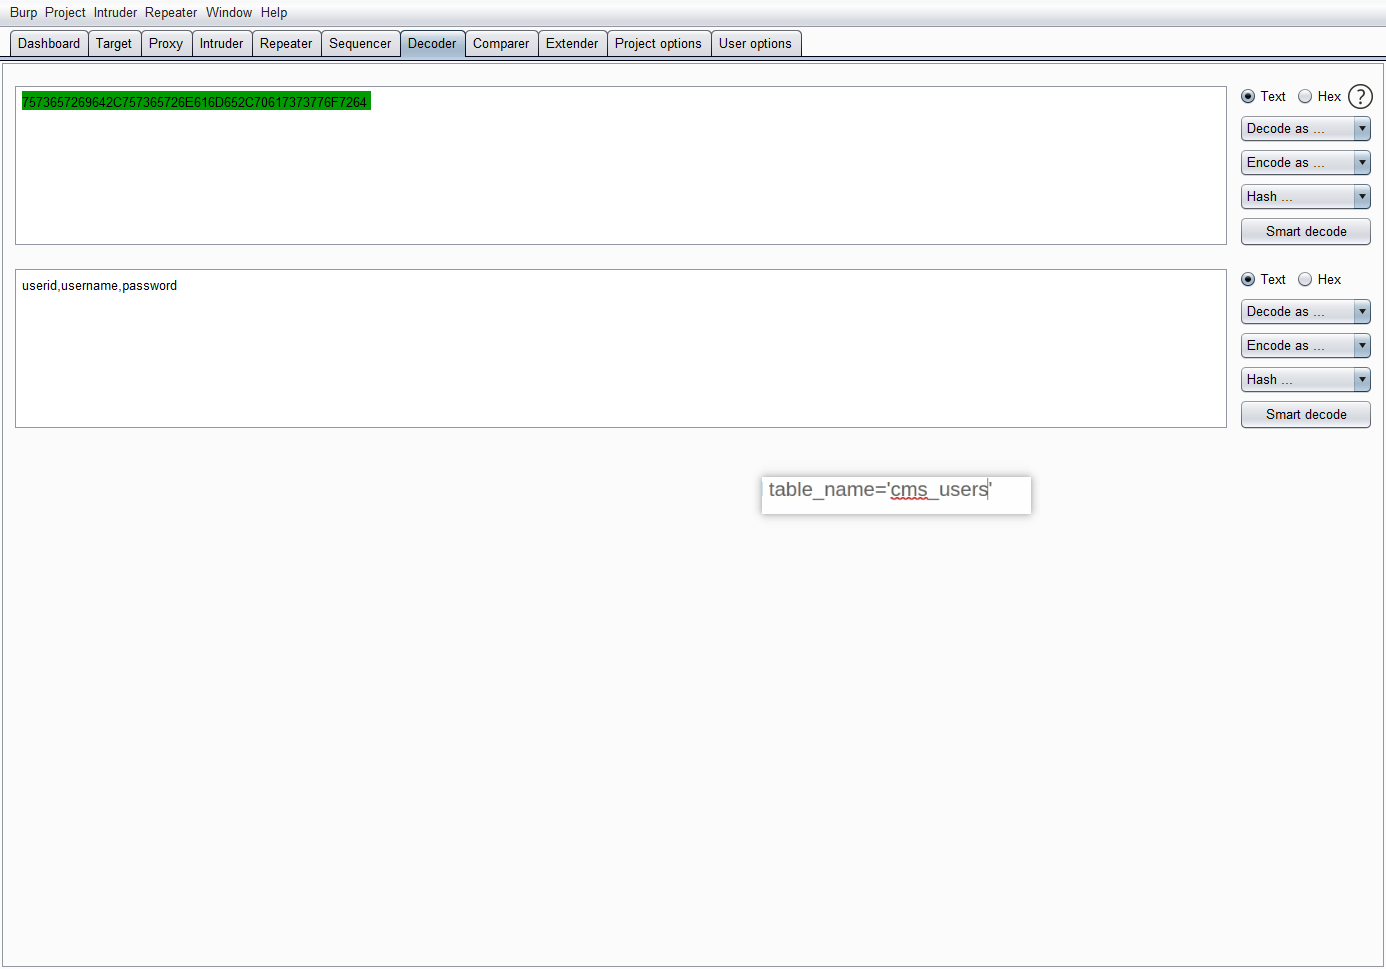Open the Project options tab

click(x=658, y=44)
